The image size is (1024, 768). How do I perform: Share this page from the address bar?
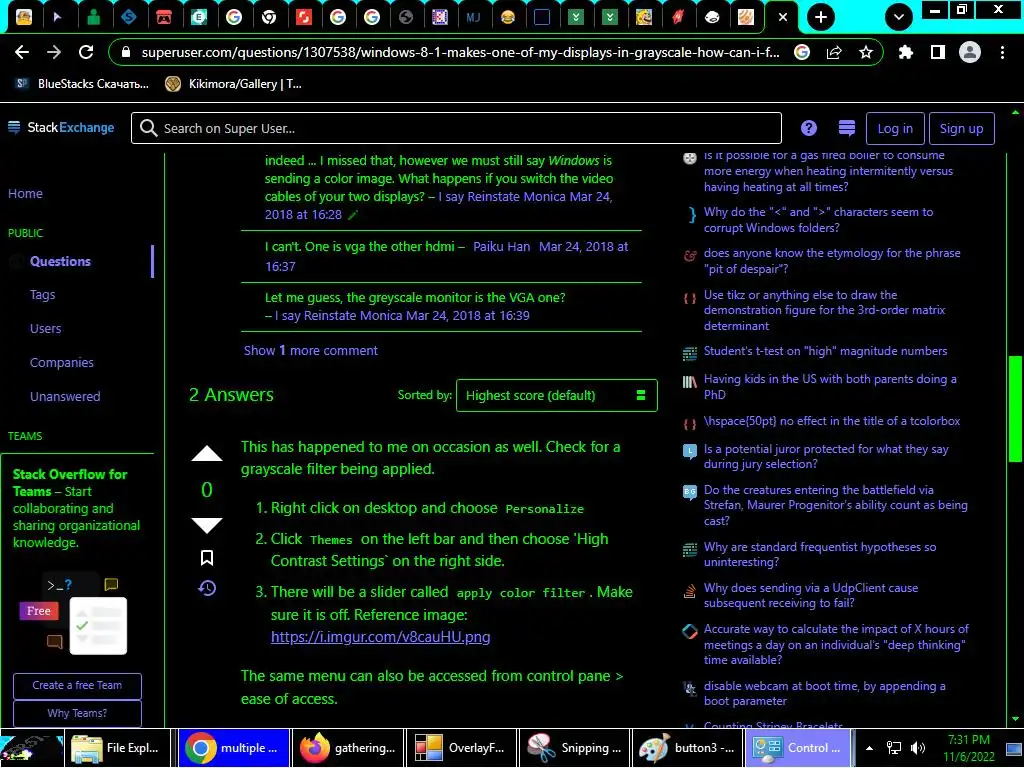pos(834,52)
